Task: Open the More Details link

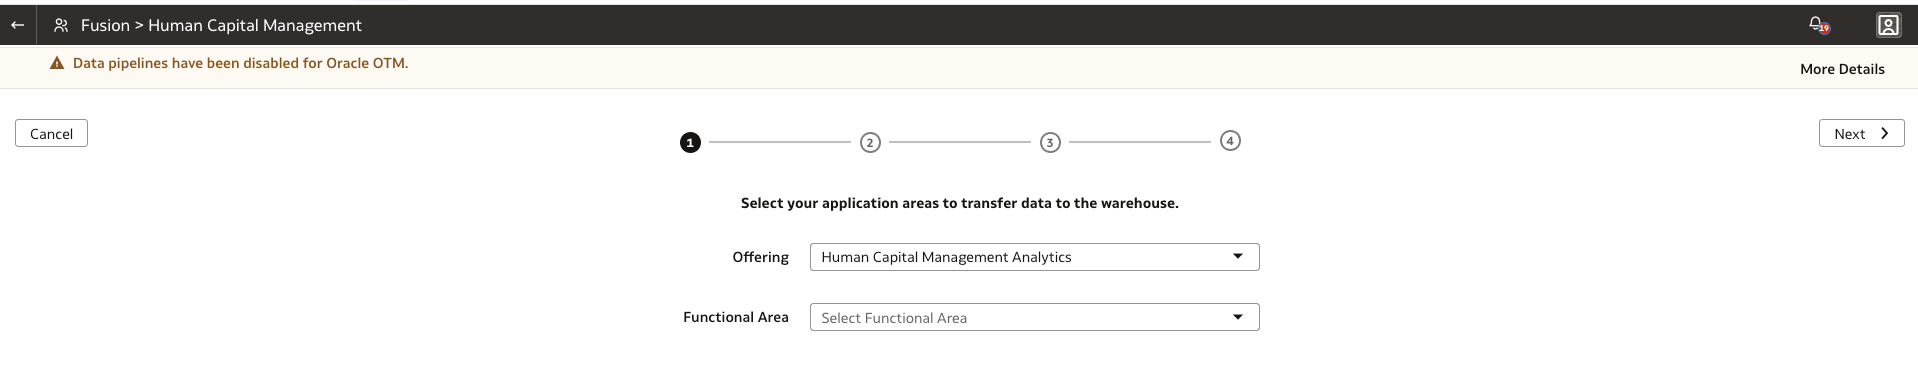Action: pyautogui.click(x=1842, y=69)
